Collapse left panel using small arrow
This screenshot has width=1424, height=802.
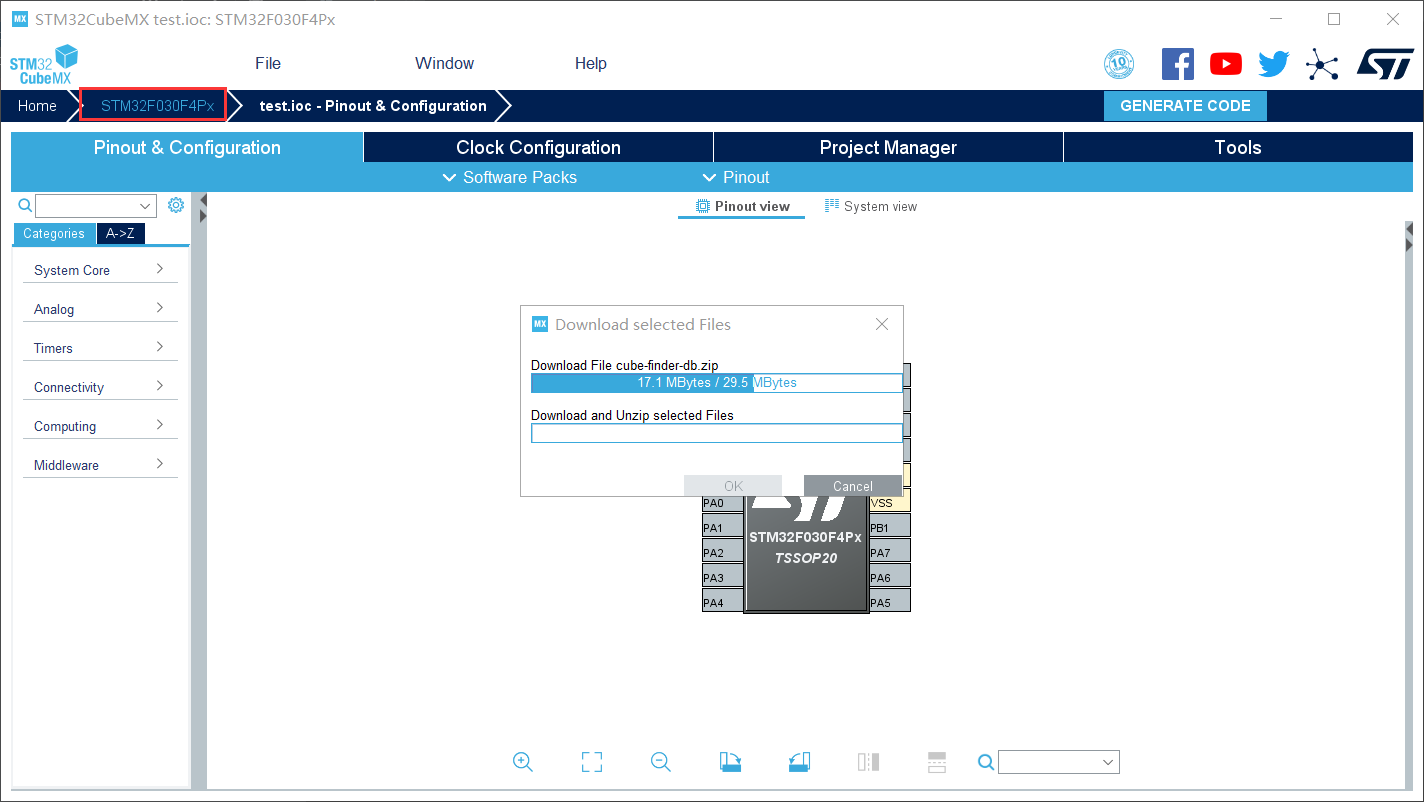[x=203, y=199]
